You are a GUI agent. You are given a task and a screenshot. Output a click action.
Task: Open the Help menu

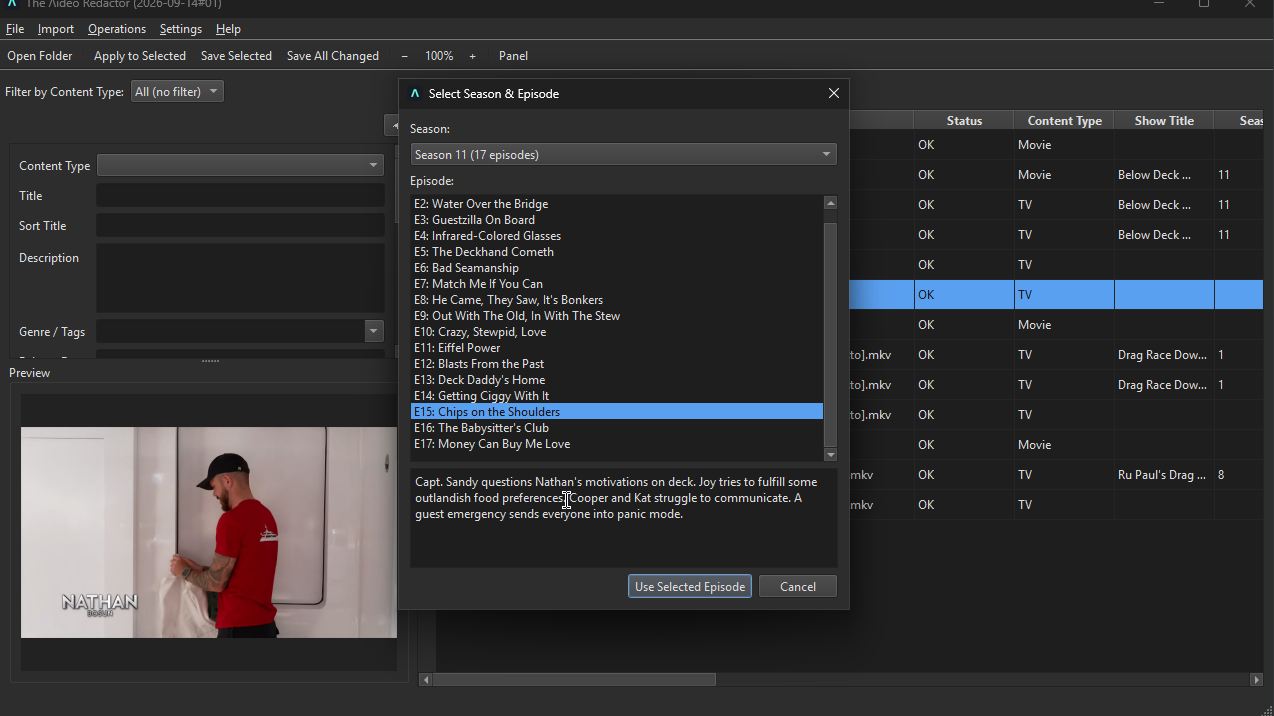pos(228,29)
